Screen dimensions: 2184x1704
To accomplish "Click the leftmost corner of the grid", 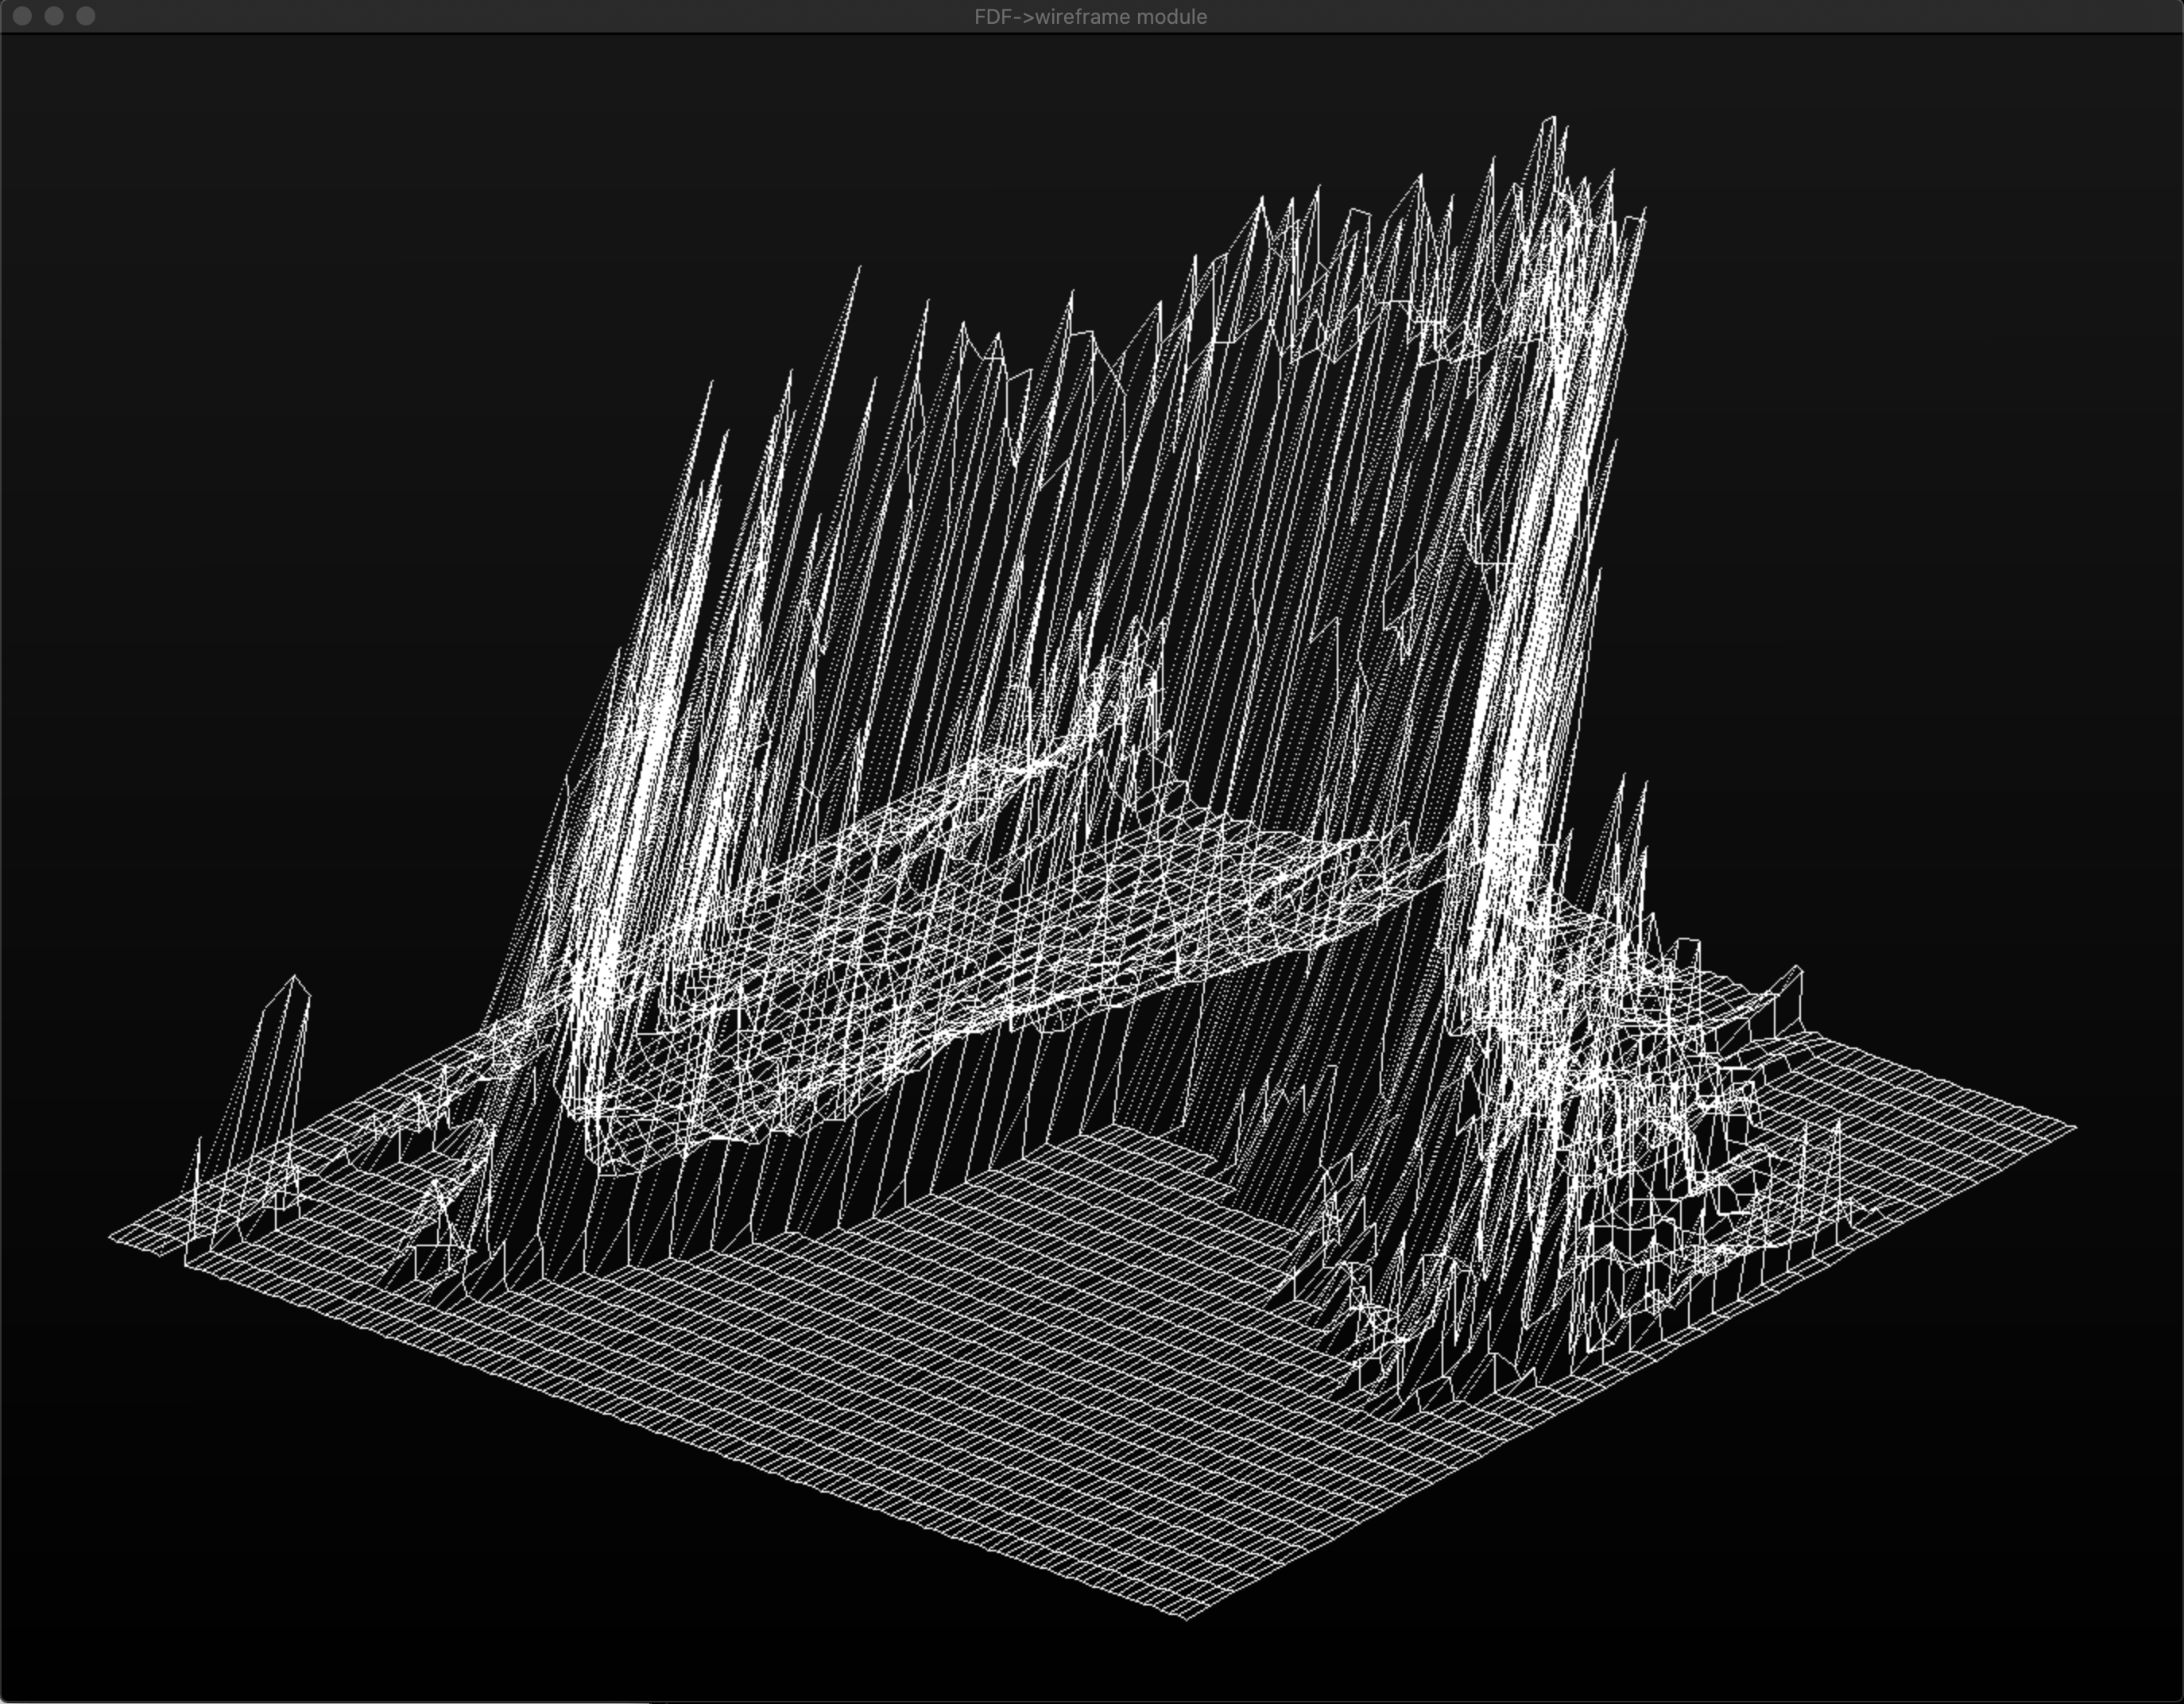I will pos(111,1238).
